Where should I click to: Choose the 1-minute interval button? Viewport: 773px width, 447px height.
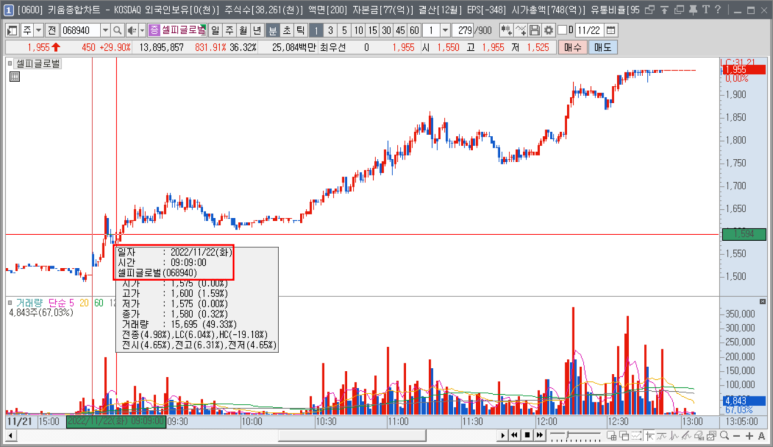click(x=316, y=31)
